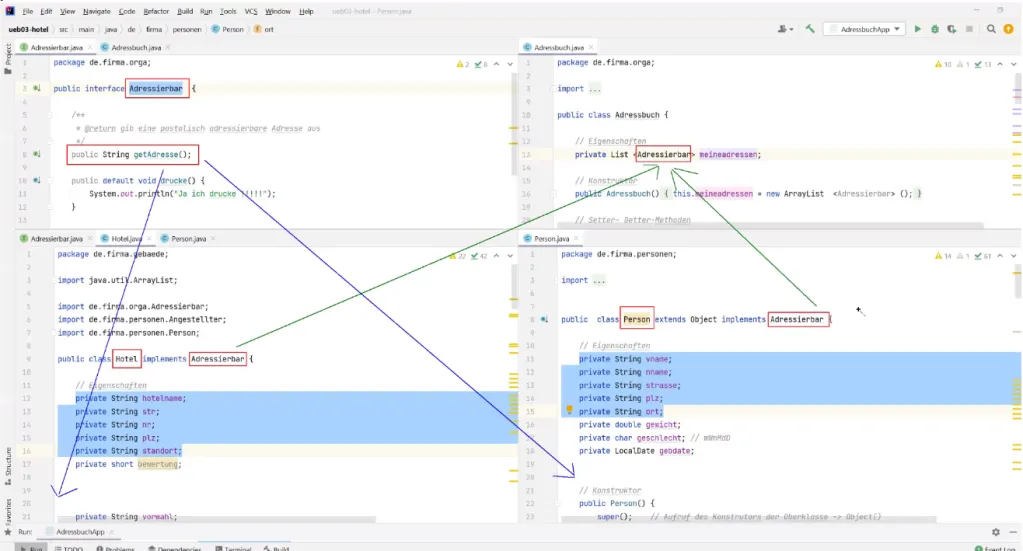Viewport: 1023px width, 551px height.
Task: Open Run panel settings gear icon
Action: (x=996, y=532)
